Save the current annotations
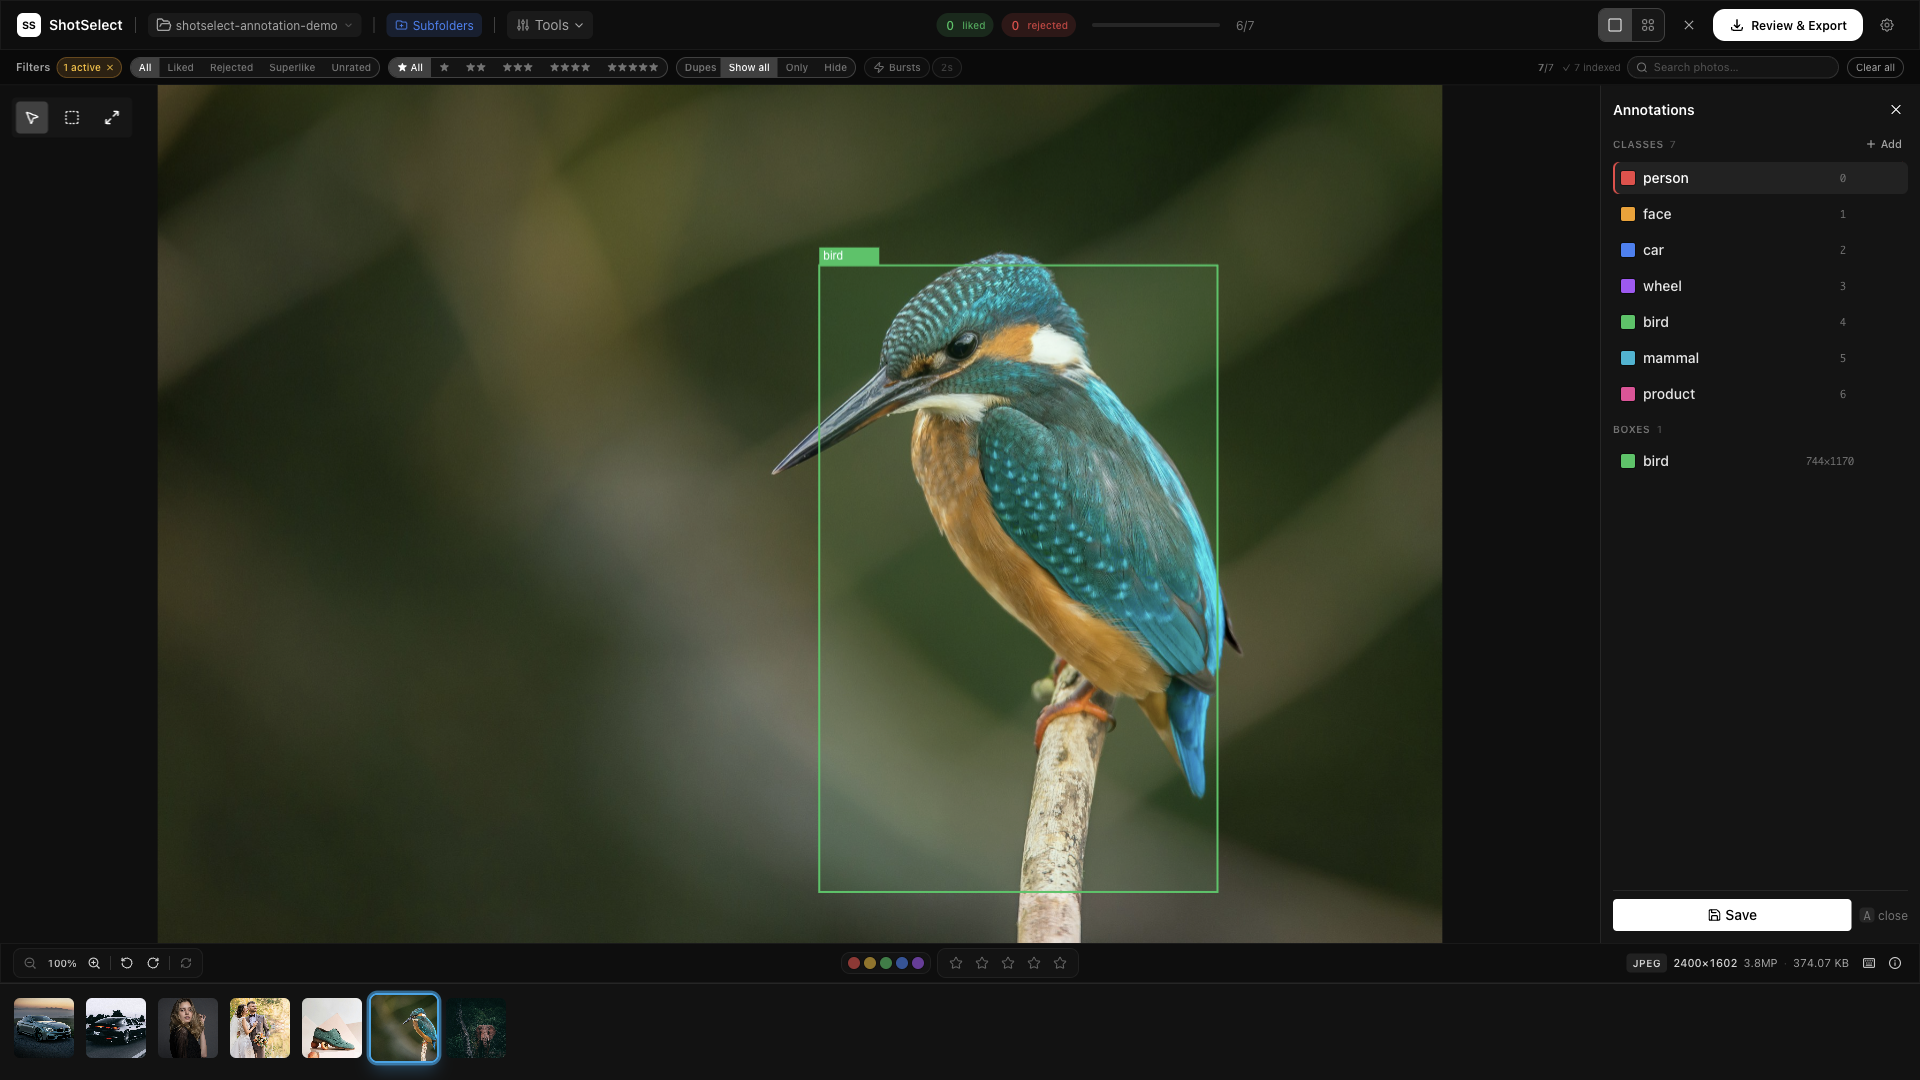The height and width of the screenshot is (1080, 1920). point(1731,914)
